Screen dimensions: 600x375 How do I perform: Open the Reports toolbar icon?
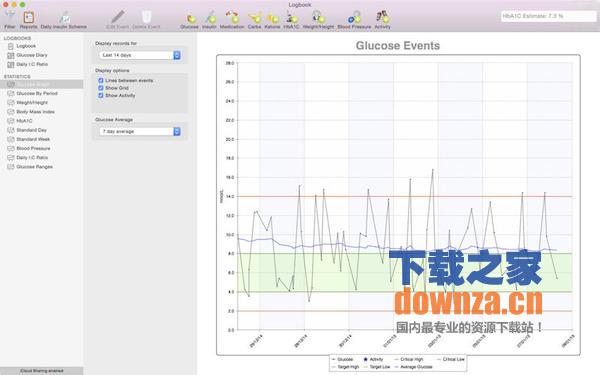pos(29,19)
